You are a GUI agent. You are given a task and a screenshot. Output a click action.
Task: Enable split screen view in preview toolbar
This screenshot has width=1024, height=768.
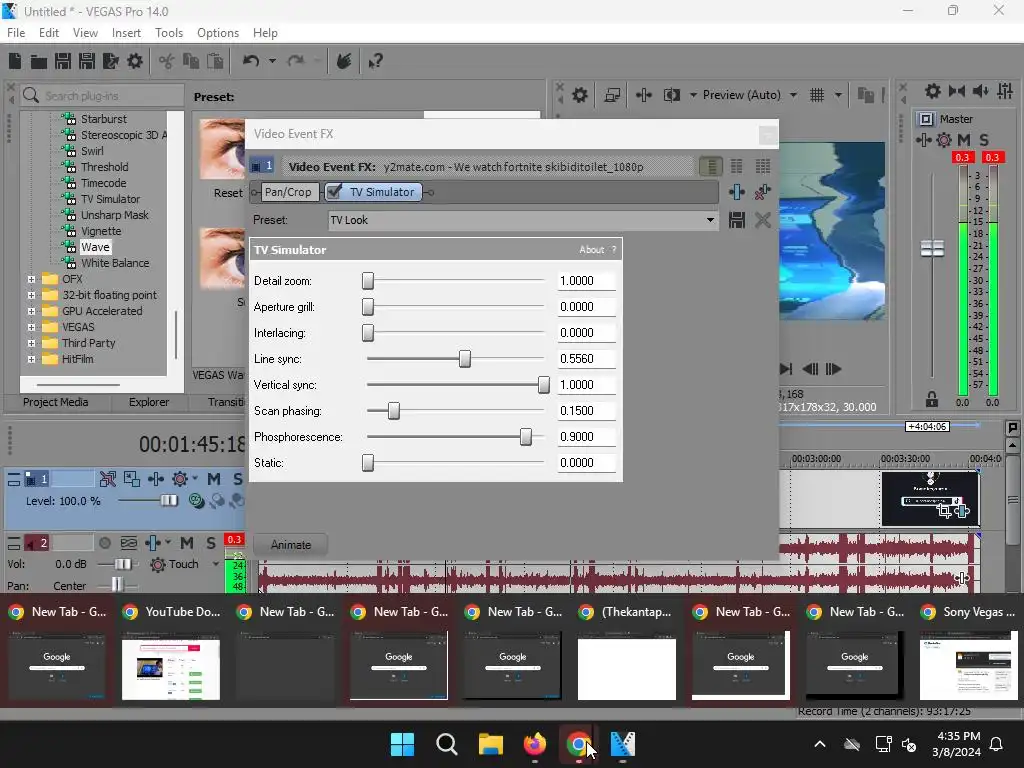click(672, 95)
